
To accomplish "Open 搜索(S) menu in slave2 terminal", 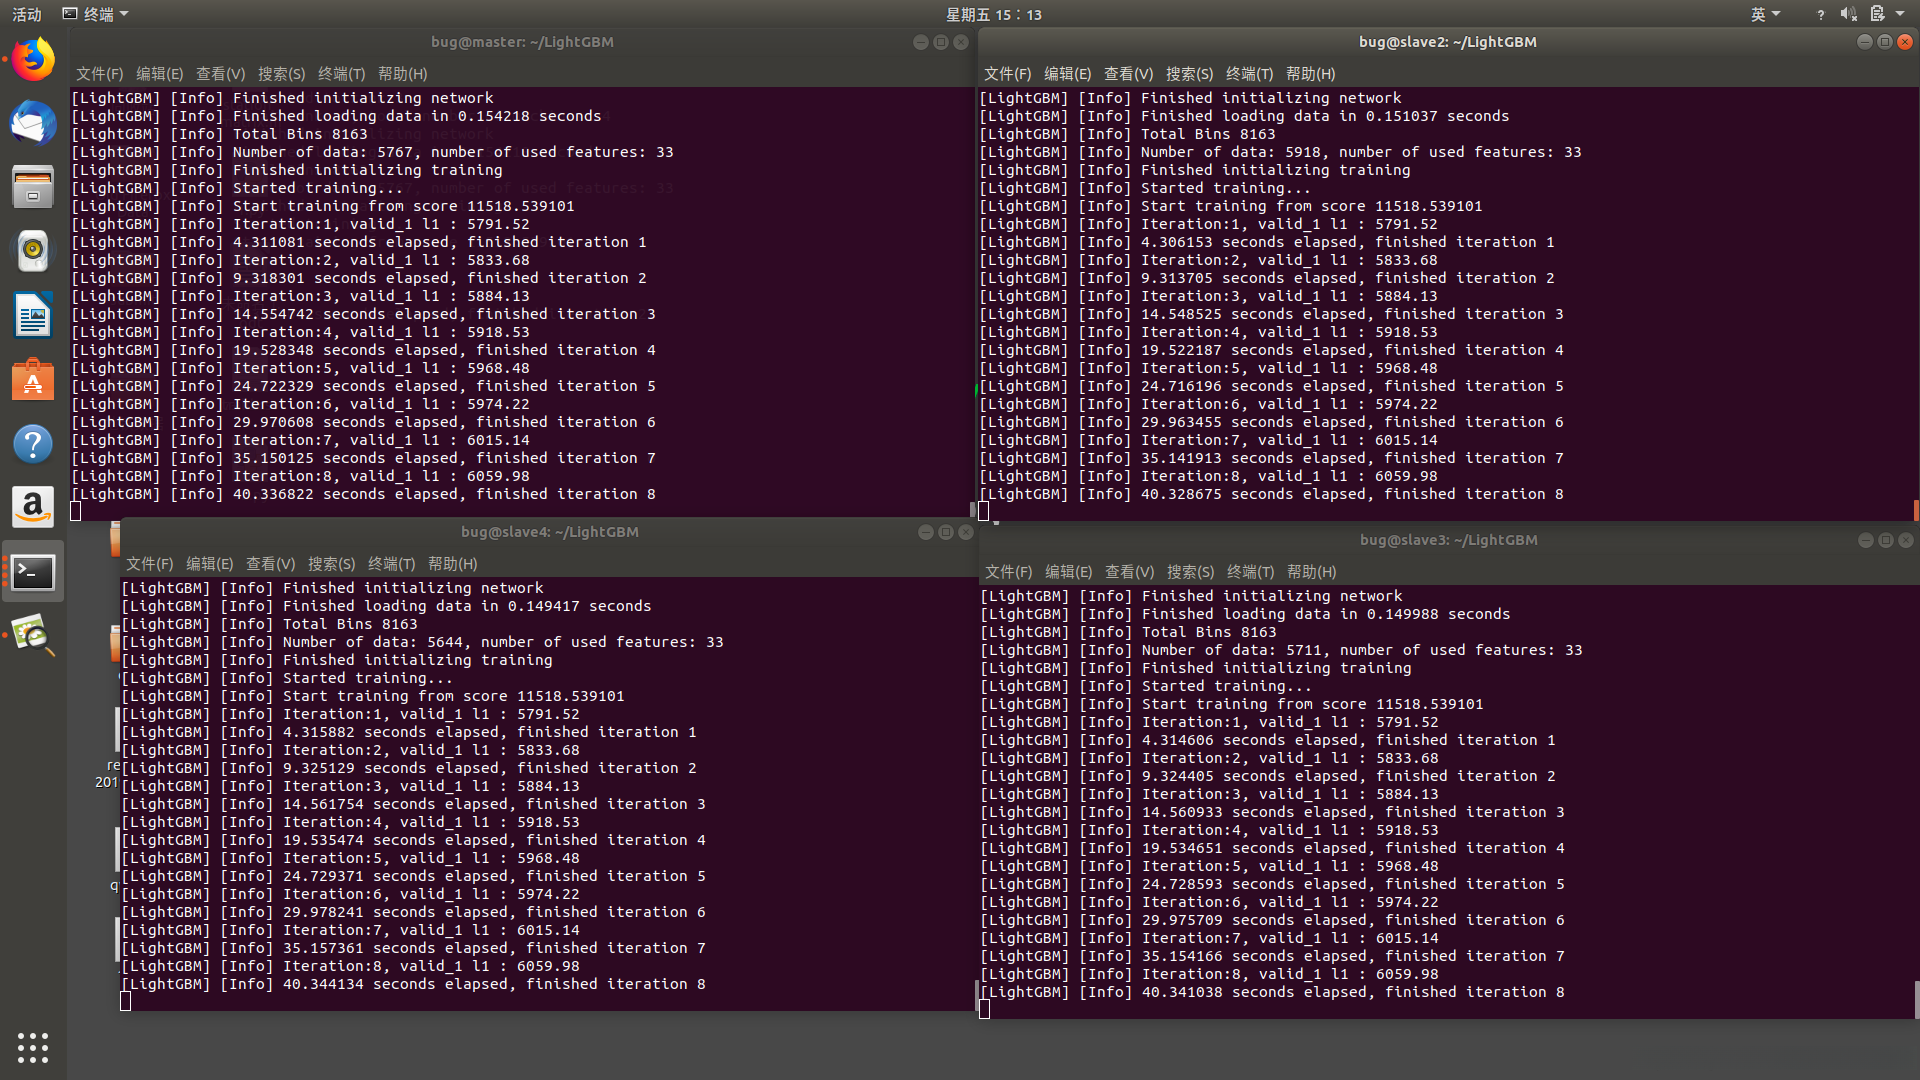I will coord(1189,74).
